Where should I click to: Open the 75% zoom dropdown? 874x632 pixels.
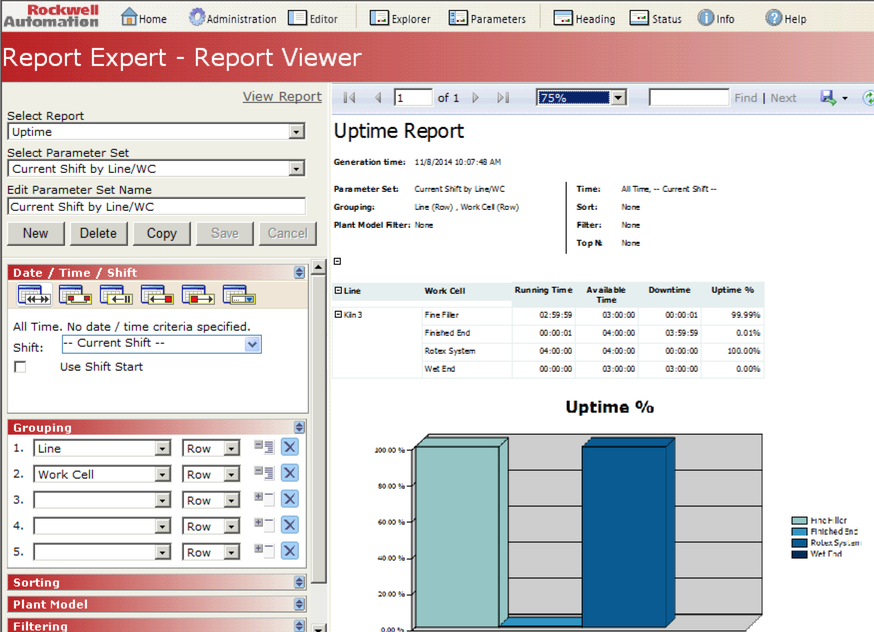coord(618,98)
